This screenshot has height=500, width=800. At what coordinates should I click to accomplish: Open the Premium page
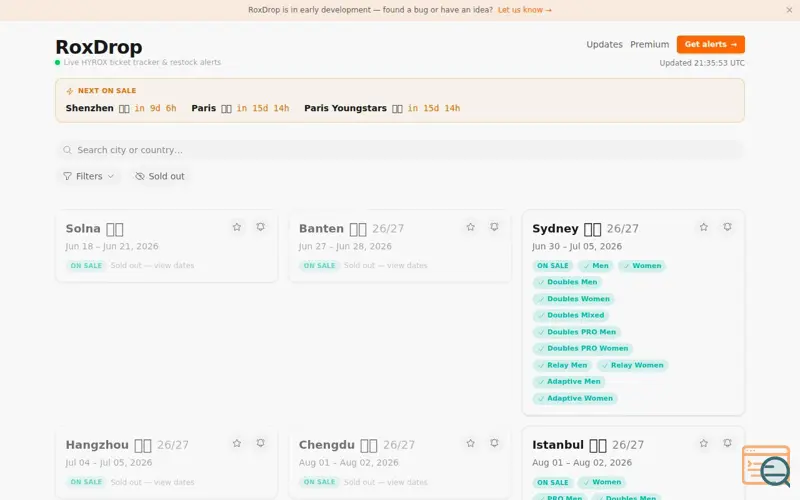click(649, 44)
